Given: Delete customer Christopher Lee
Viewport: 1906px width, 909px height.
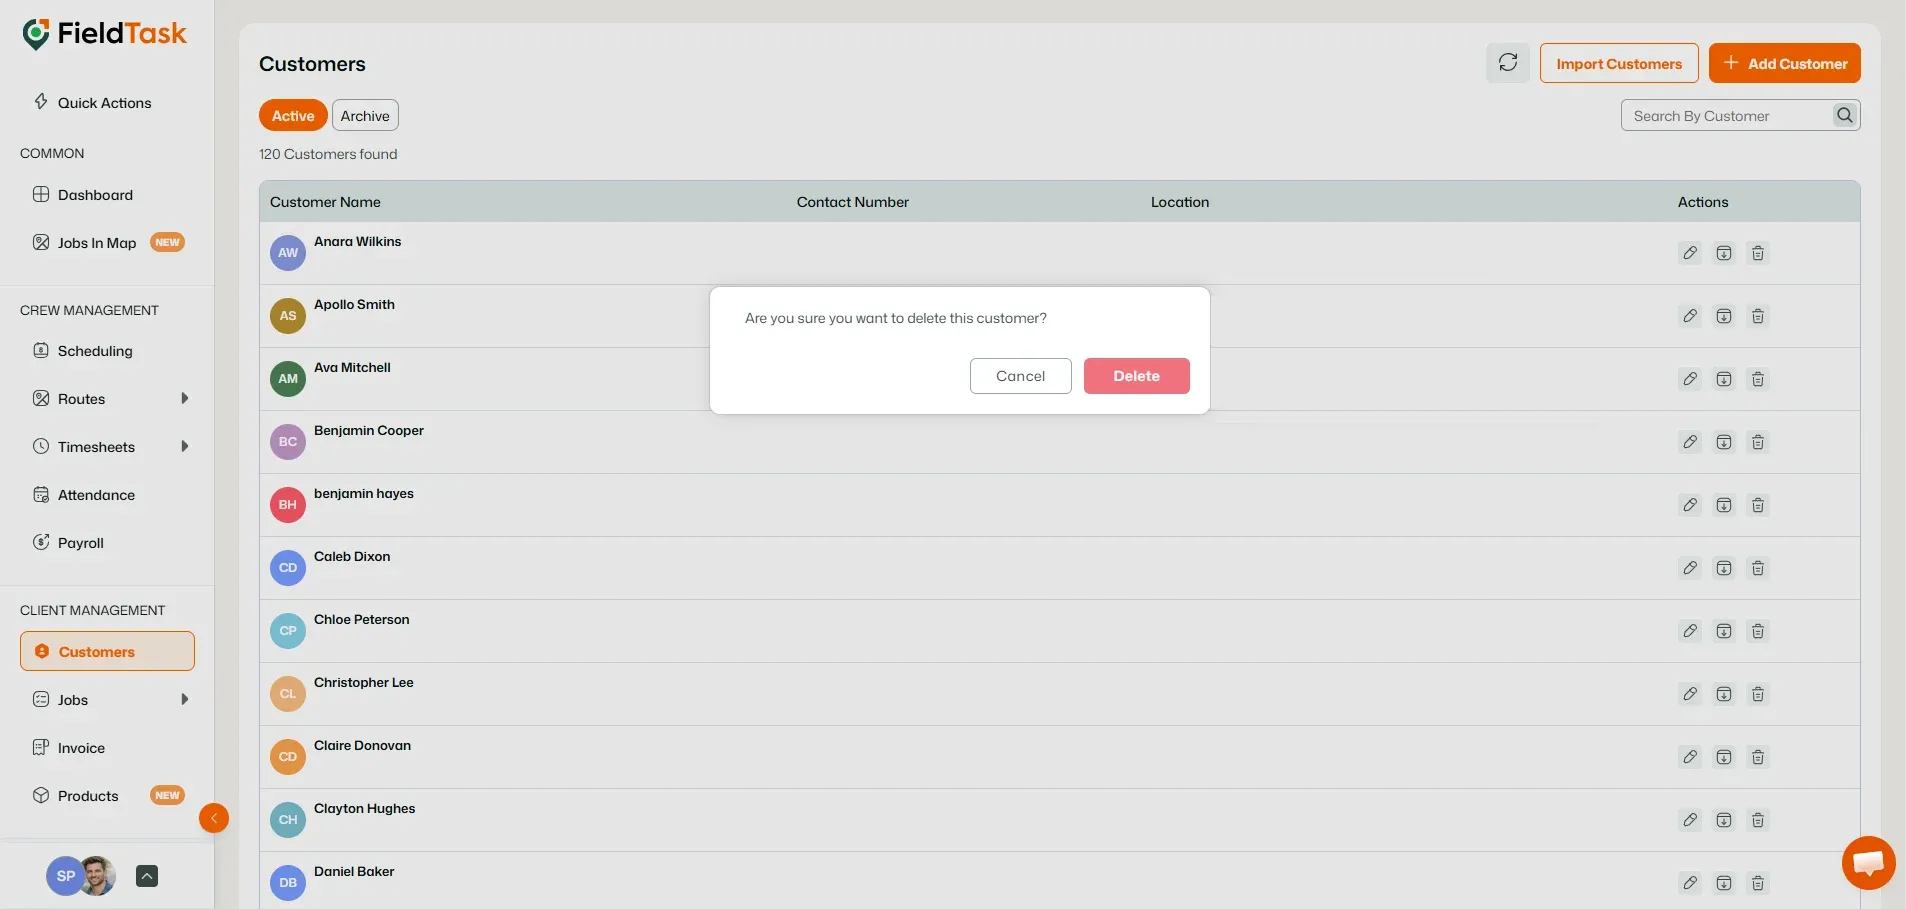Looking at the screenshot, I should 1758,694.
